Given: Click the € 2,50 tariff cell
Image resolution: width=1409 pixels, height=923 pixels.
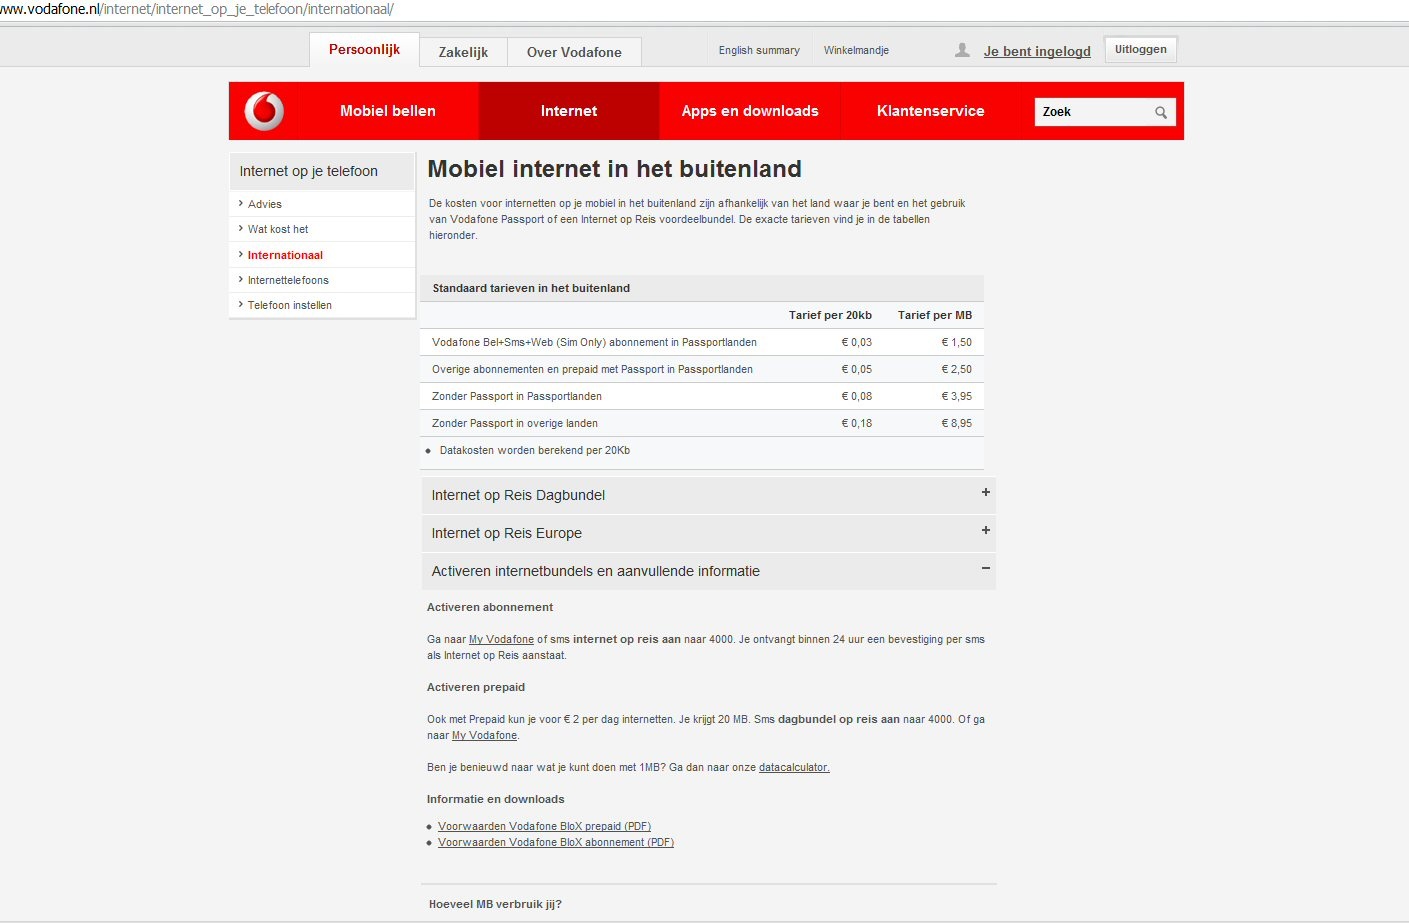Looking at the screenshot, I should (x=956, y=369).
